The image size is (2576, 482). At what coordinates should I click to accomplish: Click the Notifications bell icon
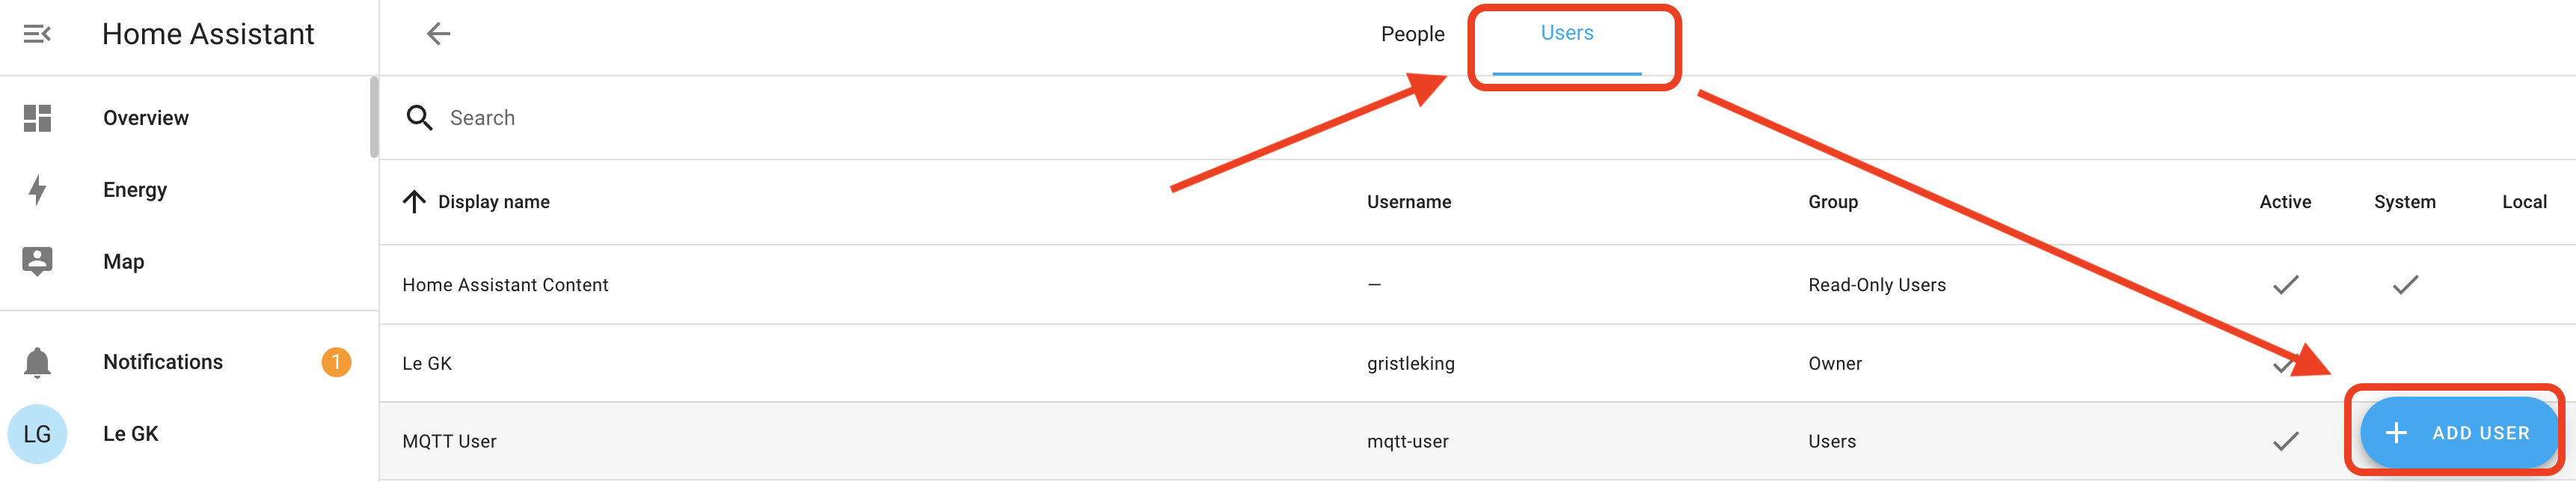[37, 362]
